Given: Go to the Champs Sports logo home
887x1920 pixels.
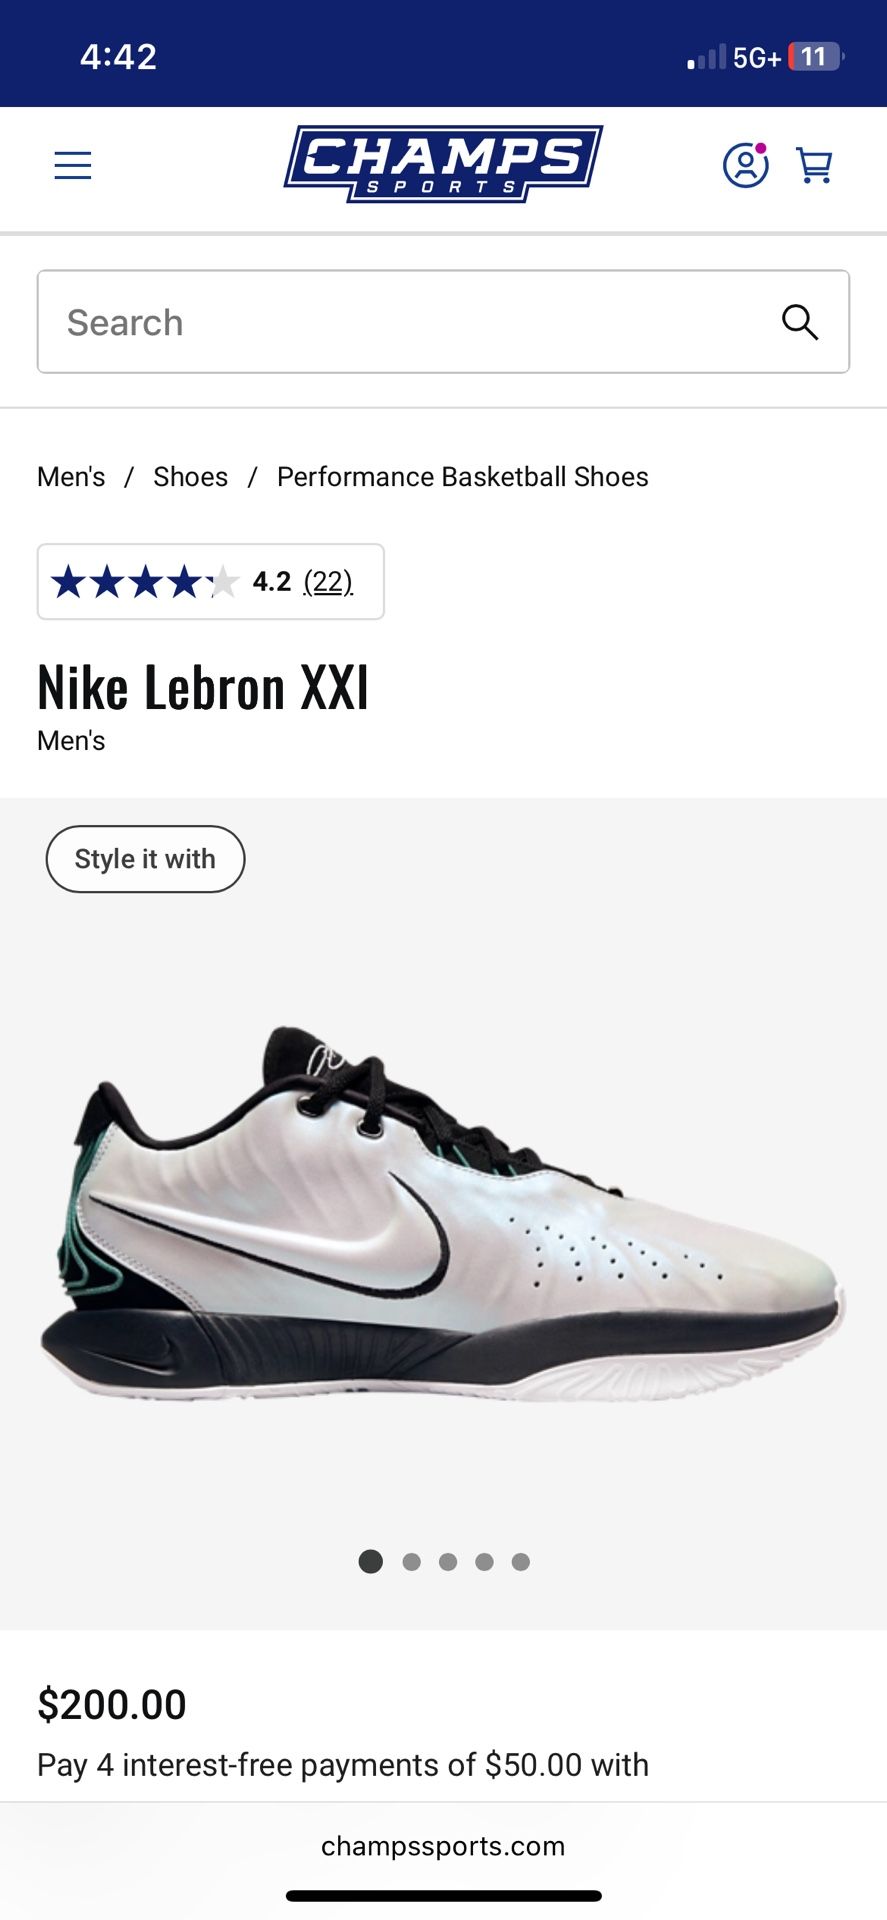Looking at the screenshot, I should (443, 163).
